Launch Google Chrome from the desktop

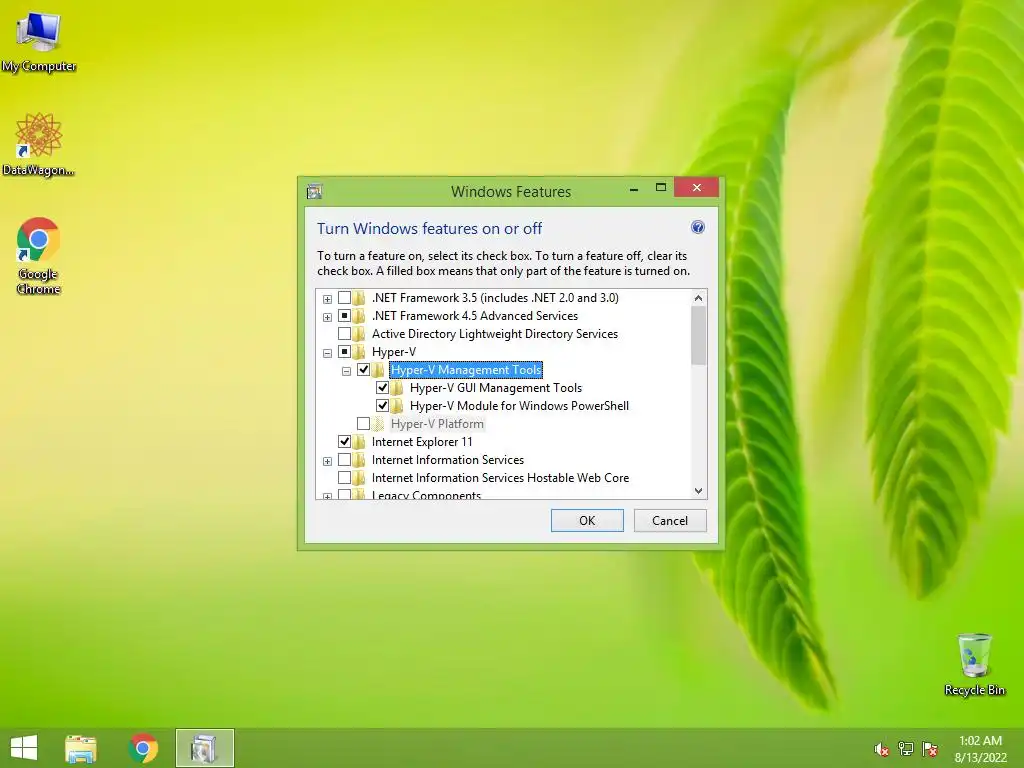[x=39, y=255]
